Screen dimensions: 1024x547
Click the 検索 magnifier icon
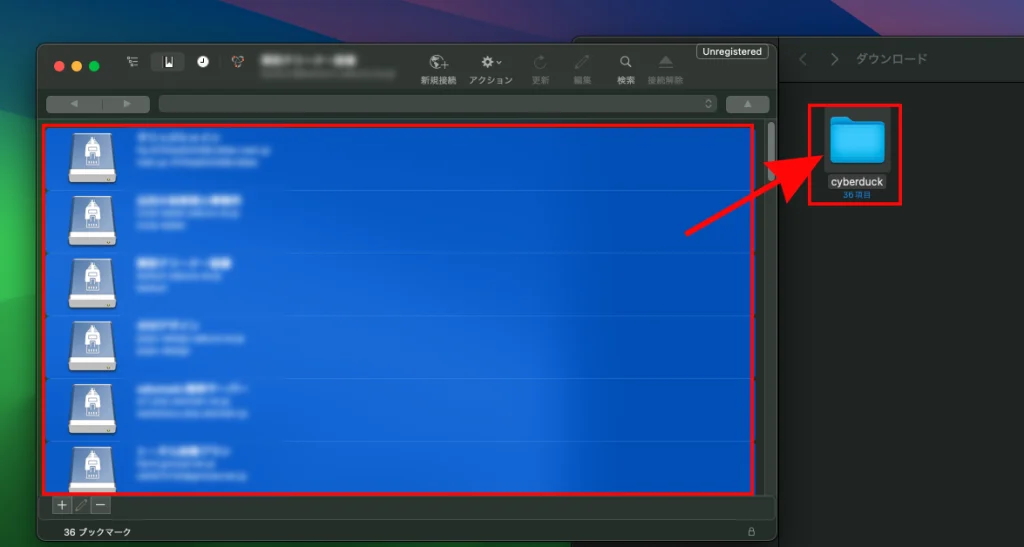[625, 63]
